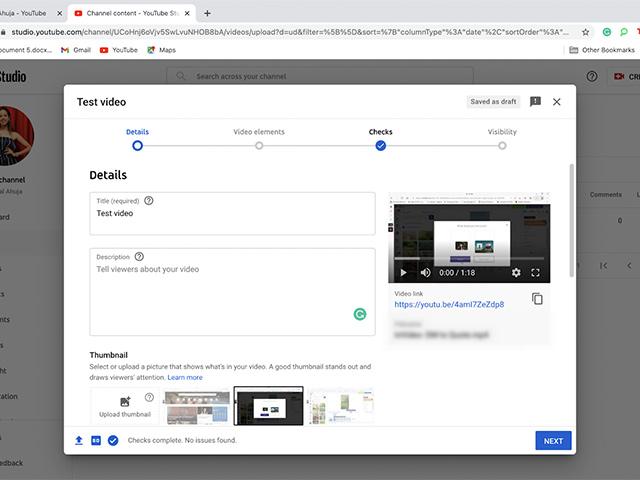Switch to the Channel content Studio tab
Image resolution: width=640 pixels, height=480 pixels.
click(132, 13)
